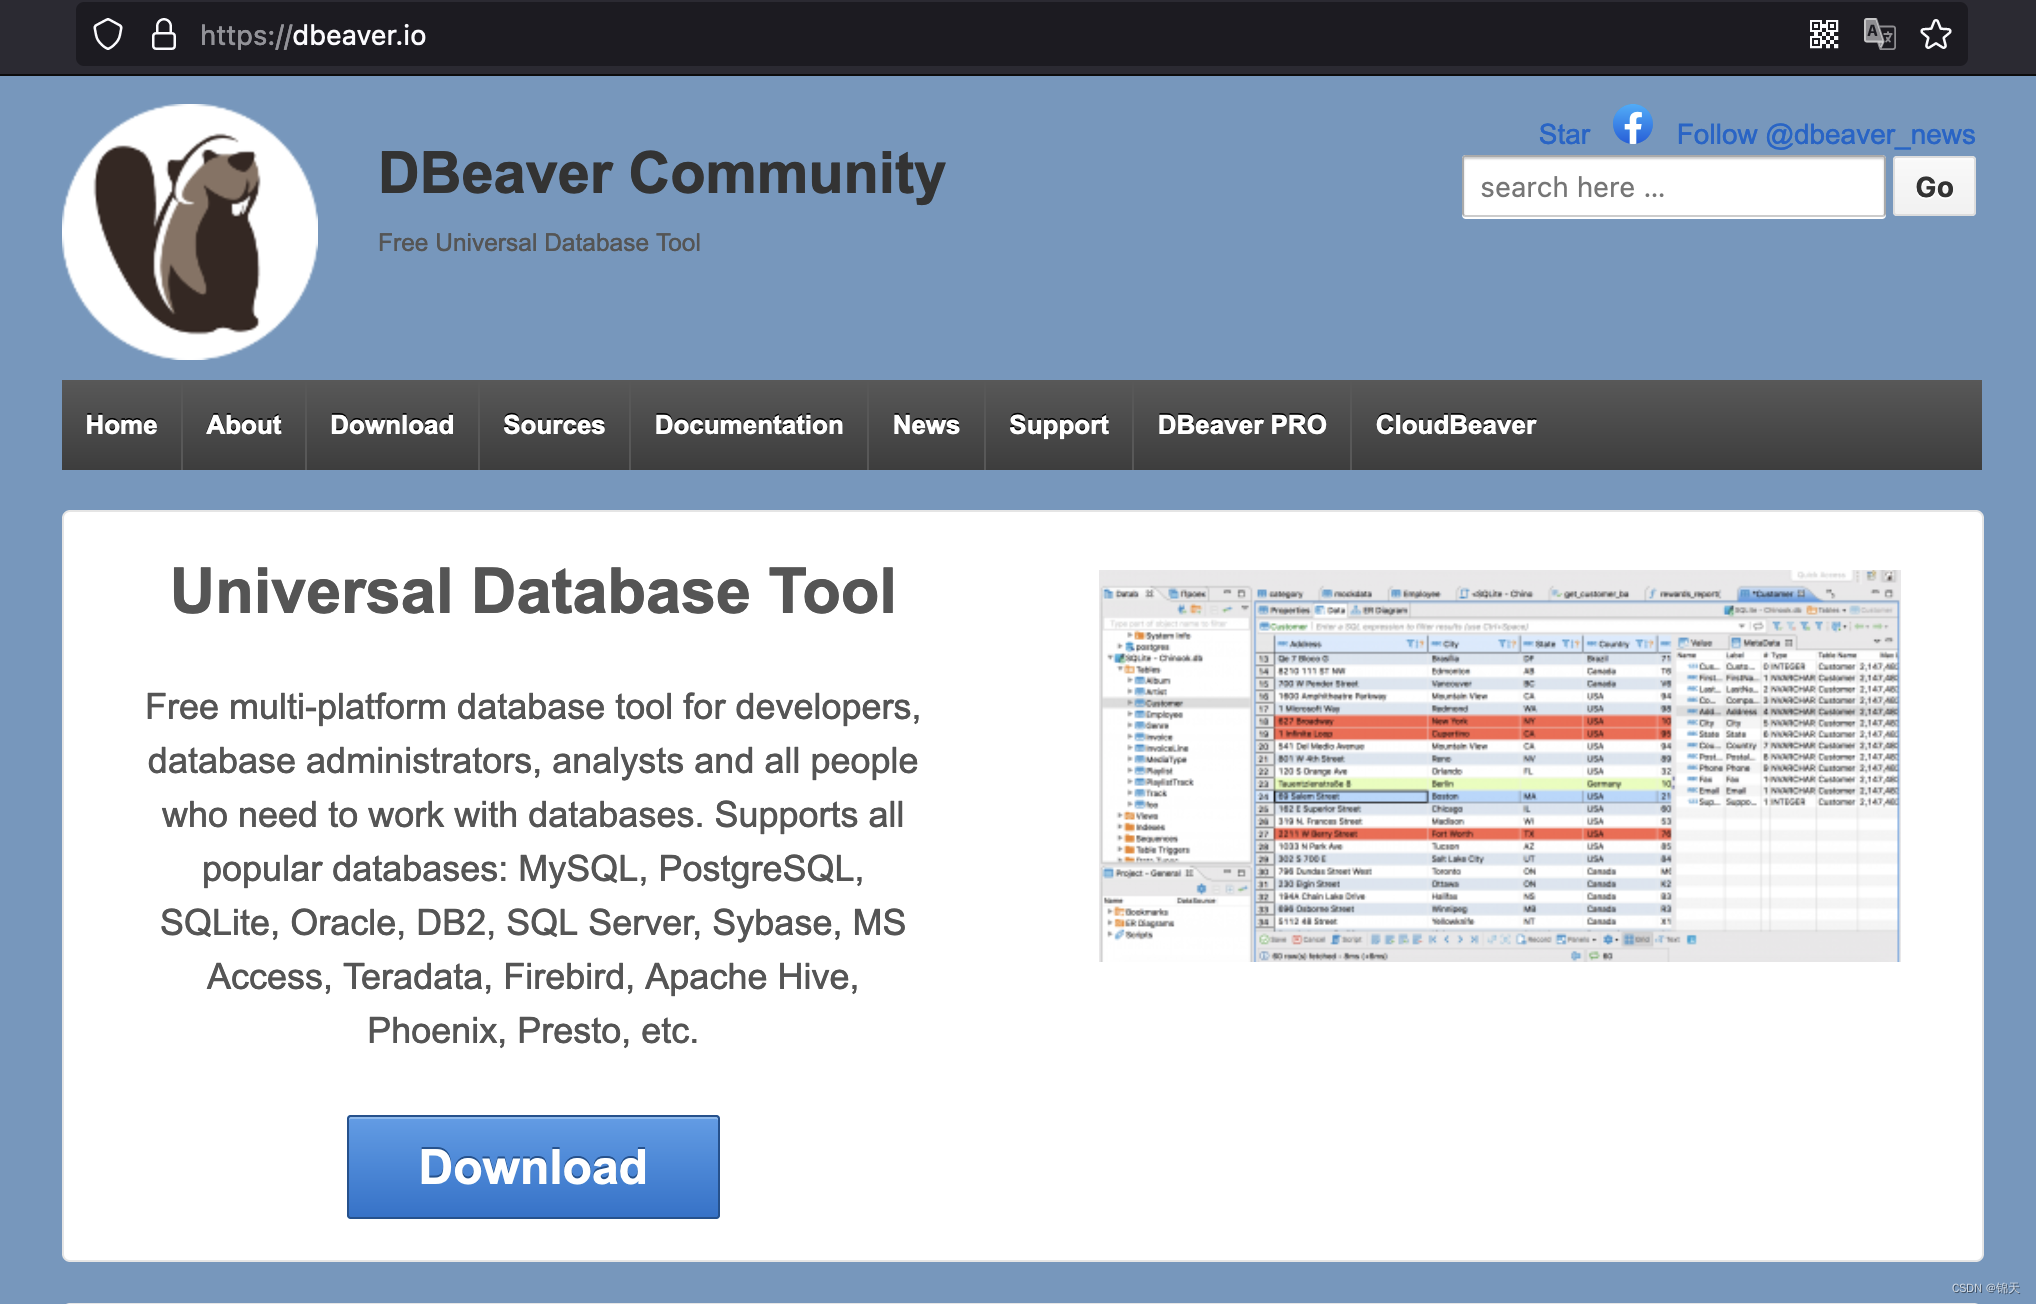
Task: Open the Sources menu item
Action: tap(554, 425)
